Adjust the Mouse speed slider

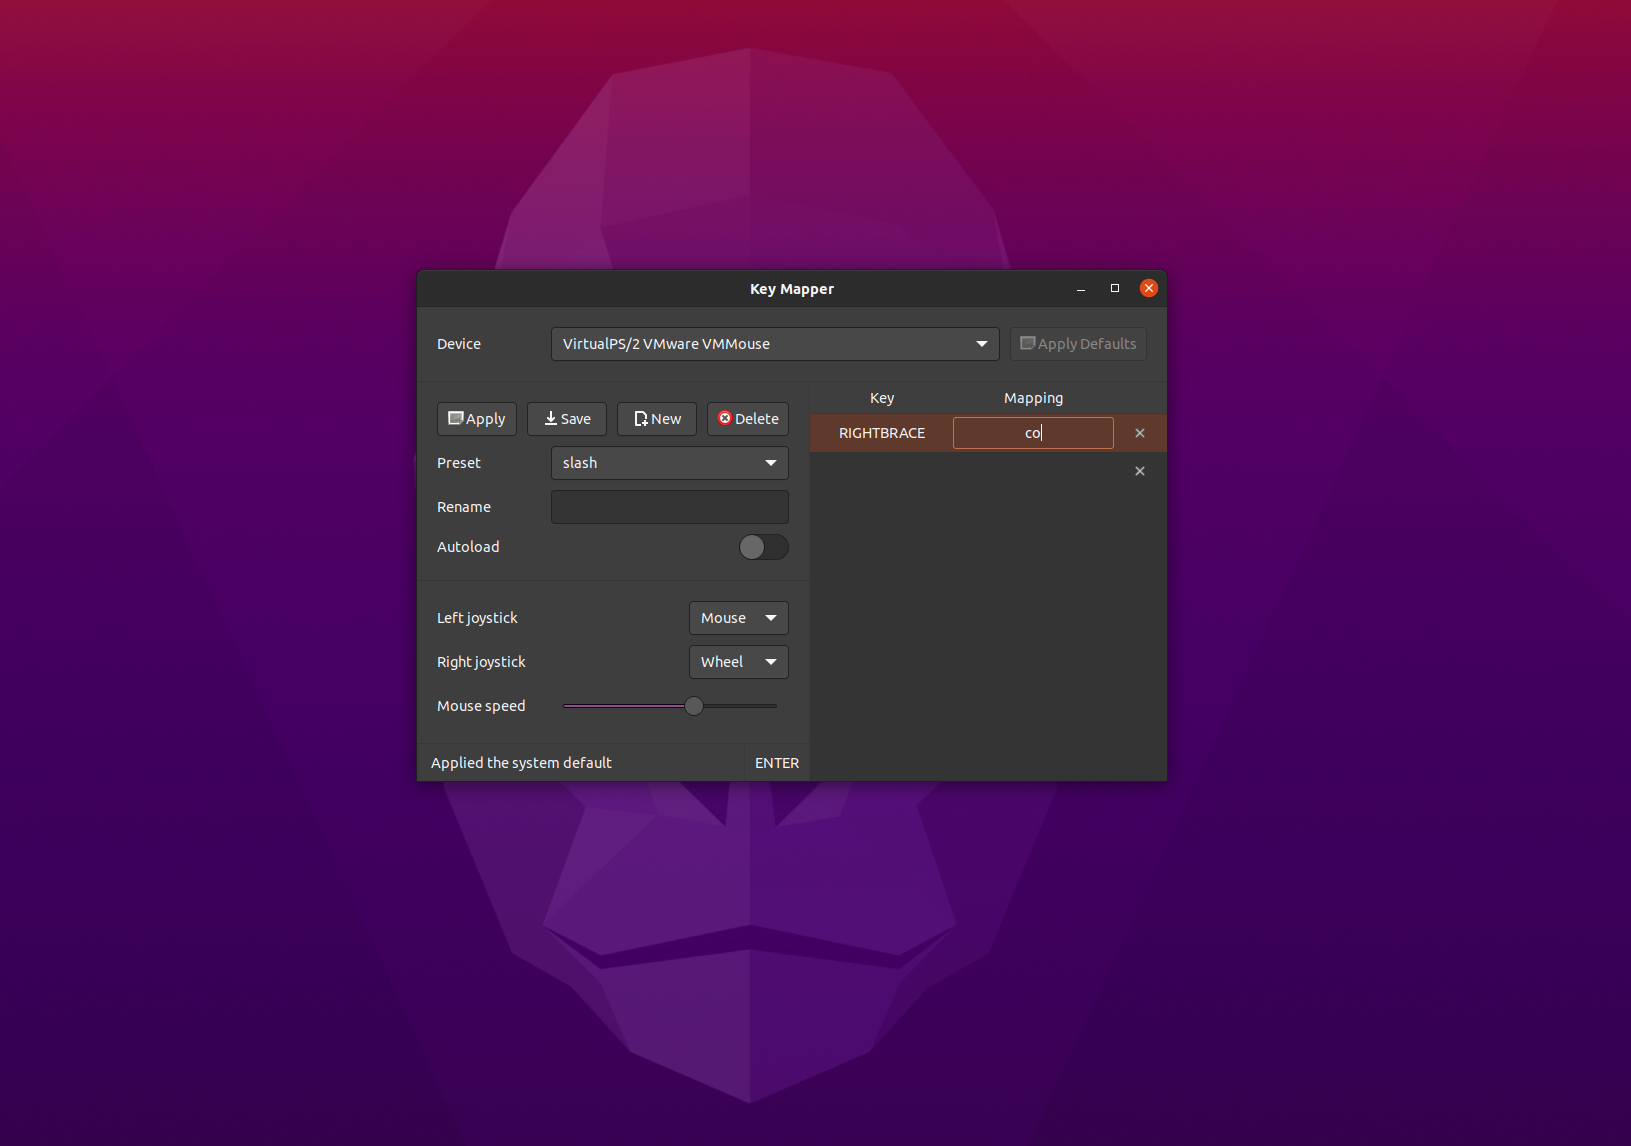point(695,705)
